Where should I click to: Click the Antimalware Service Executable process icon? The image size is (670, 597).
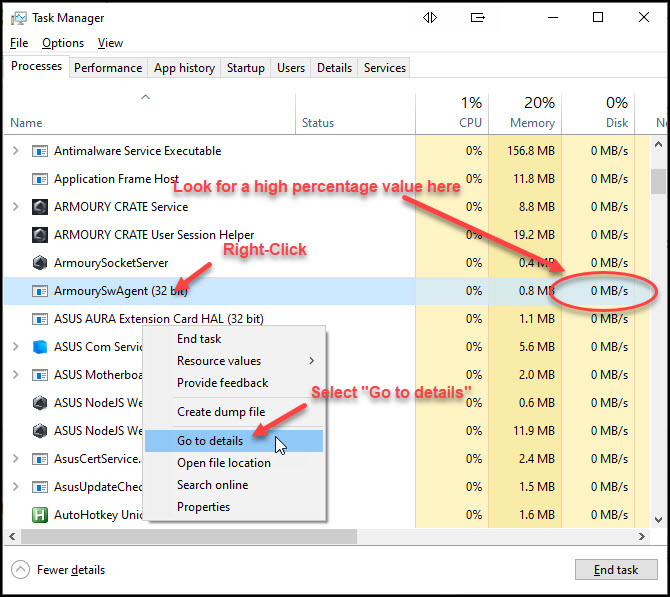(40, 151)
